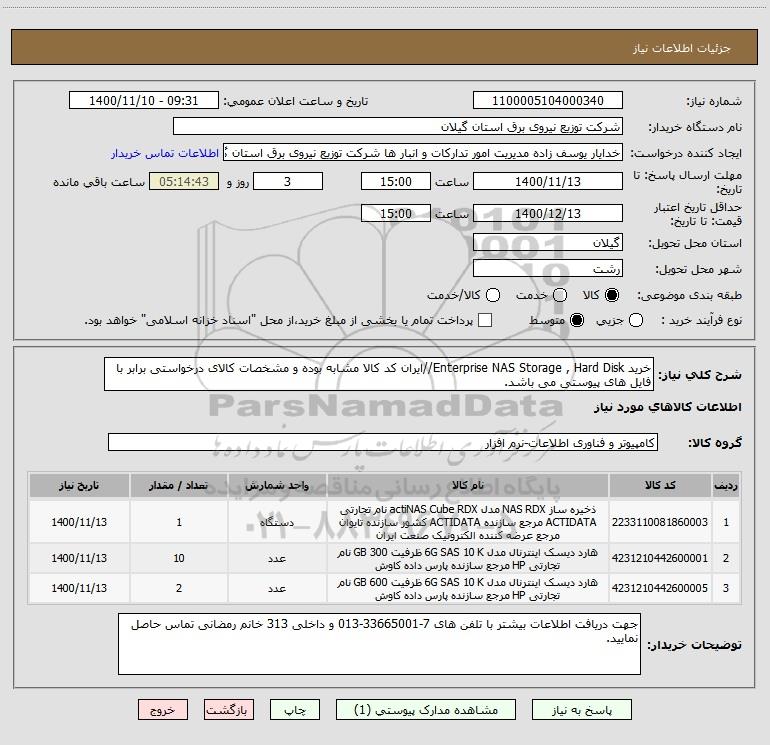The width and height of the screenshot is (770, 745).
Task: Toggle the اسناد خزانه اسلامی payment checkbox
Action: point(485,320)
